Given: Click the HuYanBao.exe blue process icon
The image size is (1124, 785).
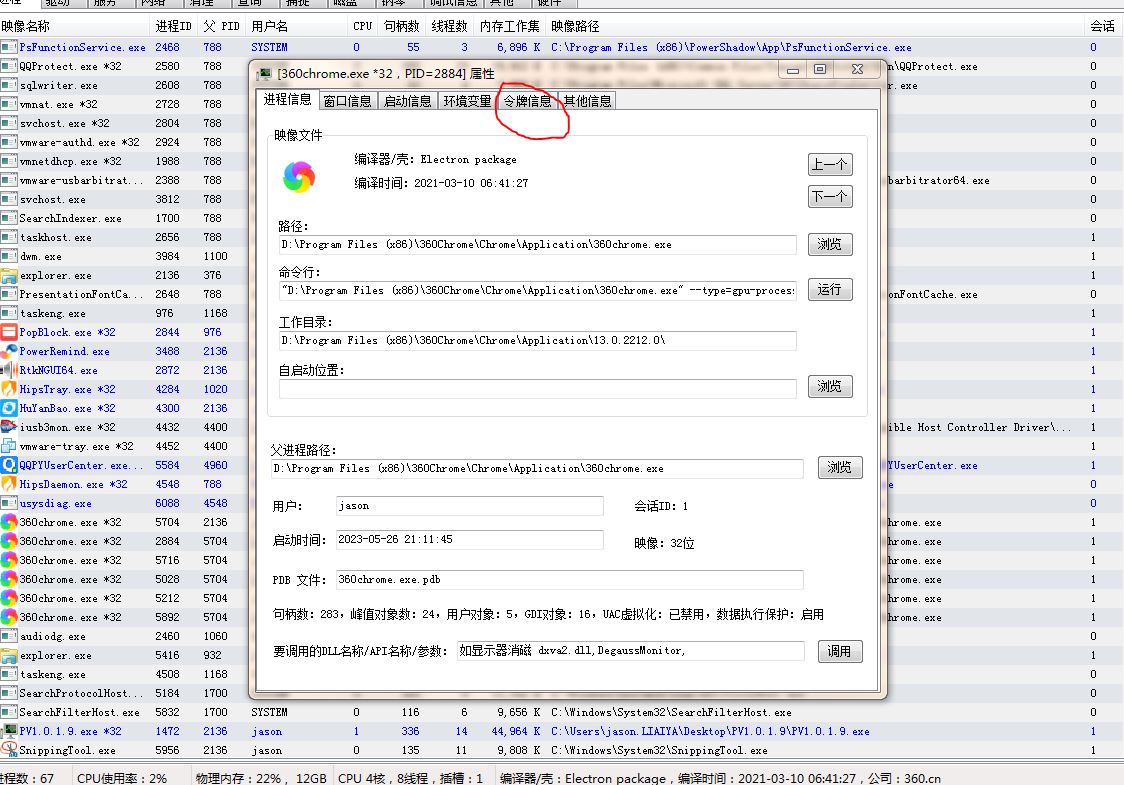Looking at the screenshot, I should coord(9,408).
